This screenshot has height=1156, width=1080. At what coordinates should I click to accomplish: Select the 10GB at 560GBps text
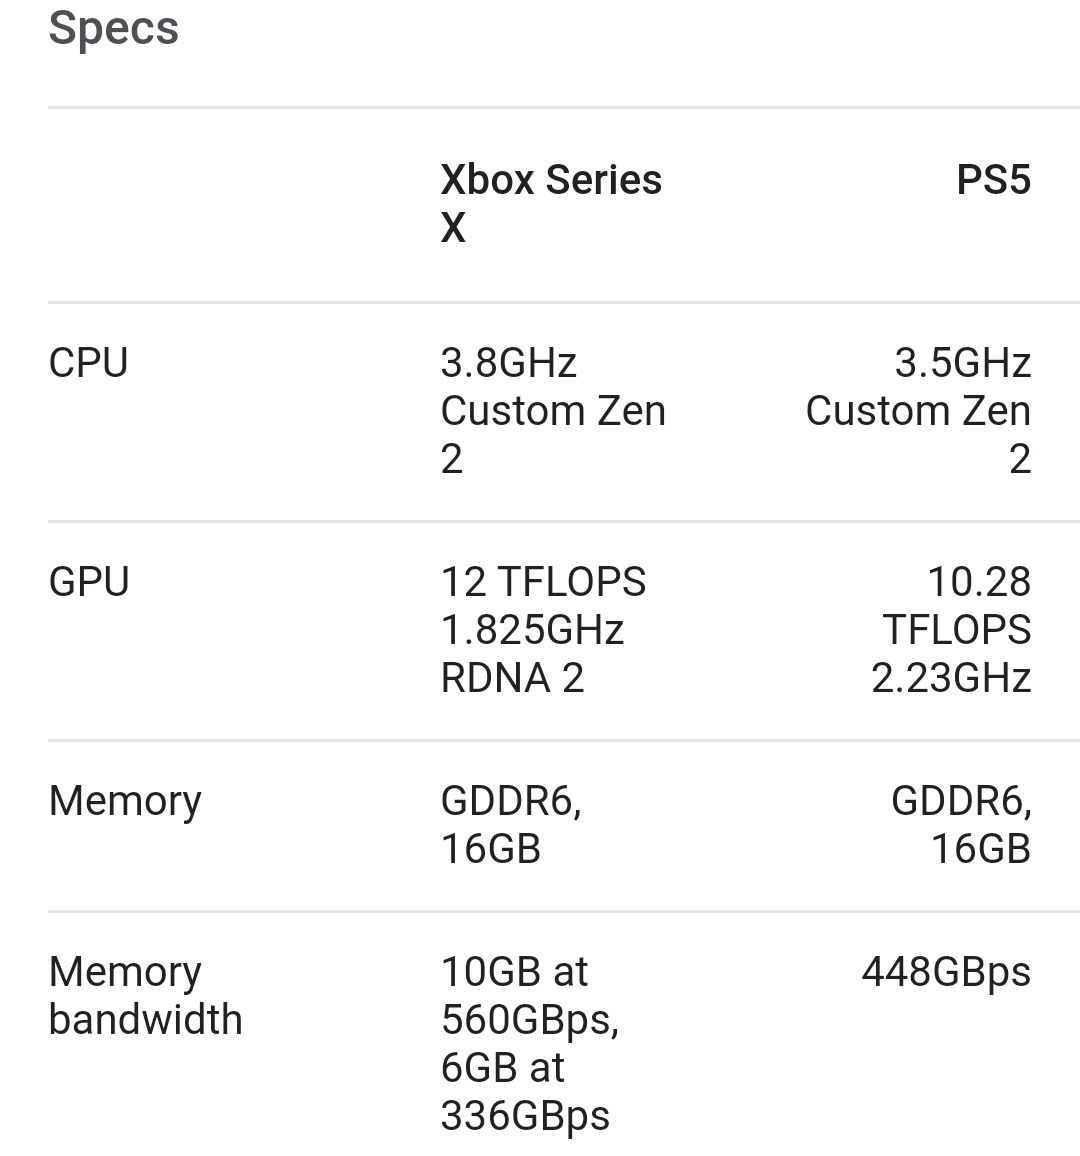tap(529, 996)
